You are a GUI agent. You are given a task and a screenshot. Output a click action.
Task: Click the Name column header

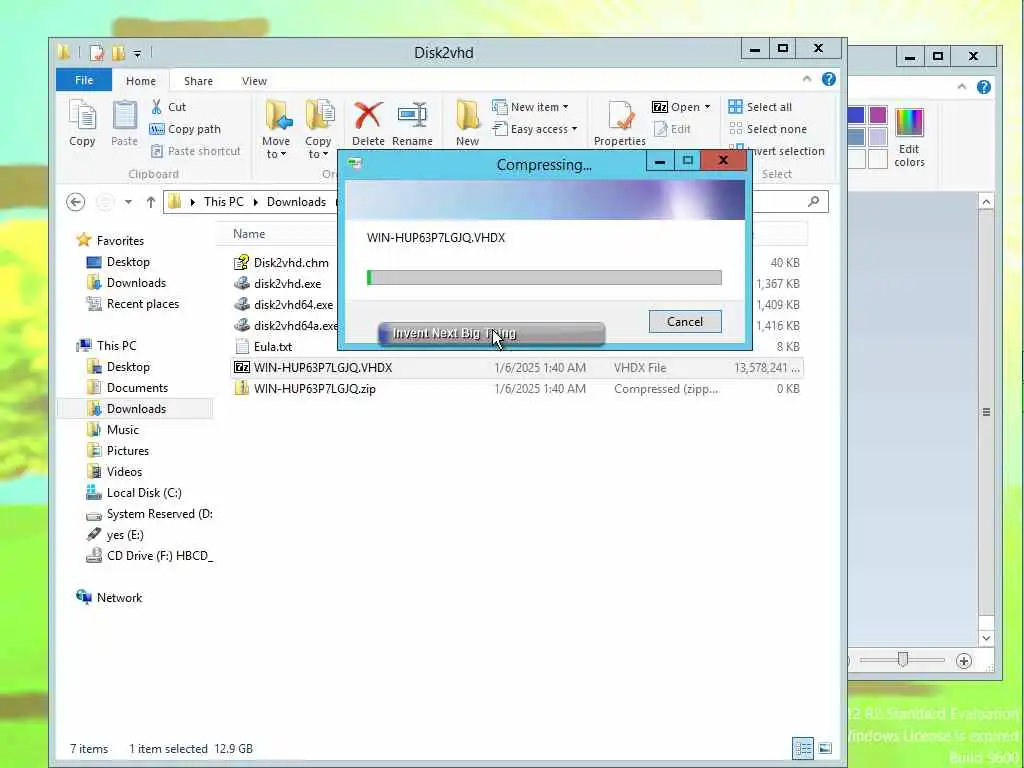tap(249, 234)
